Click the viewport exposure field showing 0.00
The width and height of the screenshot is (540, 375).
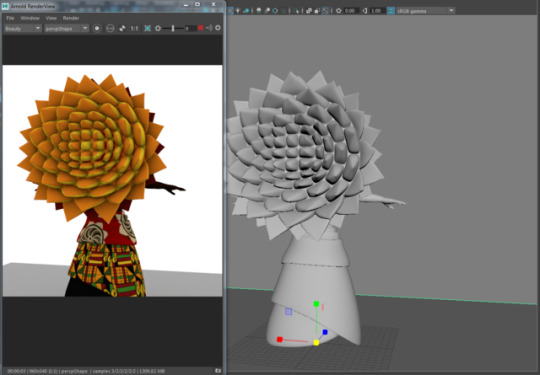click(351, 11)
